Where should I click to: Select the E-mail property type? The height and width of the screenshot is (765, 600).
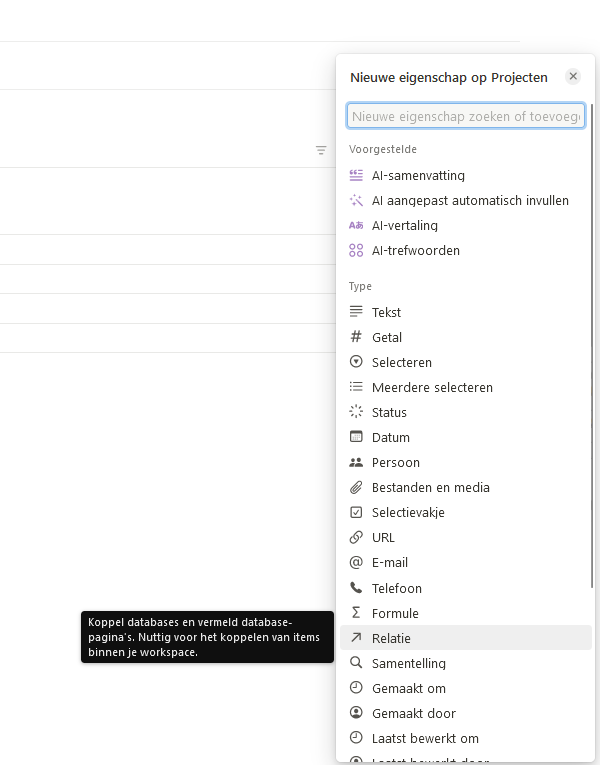[466, 563]
